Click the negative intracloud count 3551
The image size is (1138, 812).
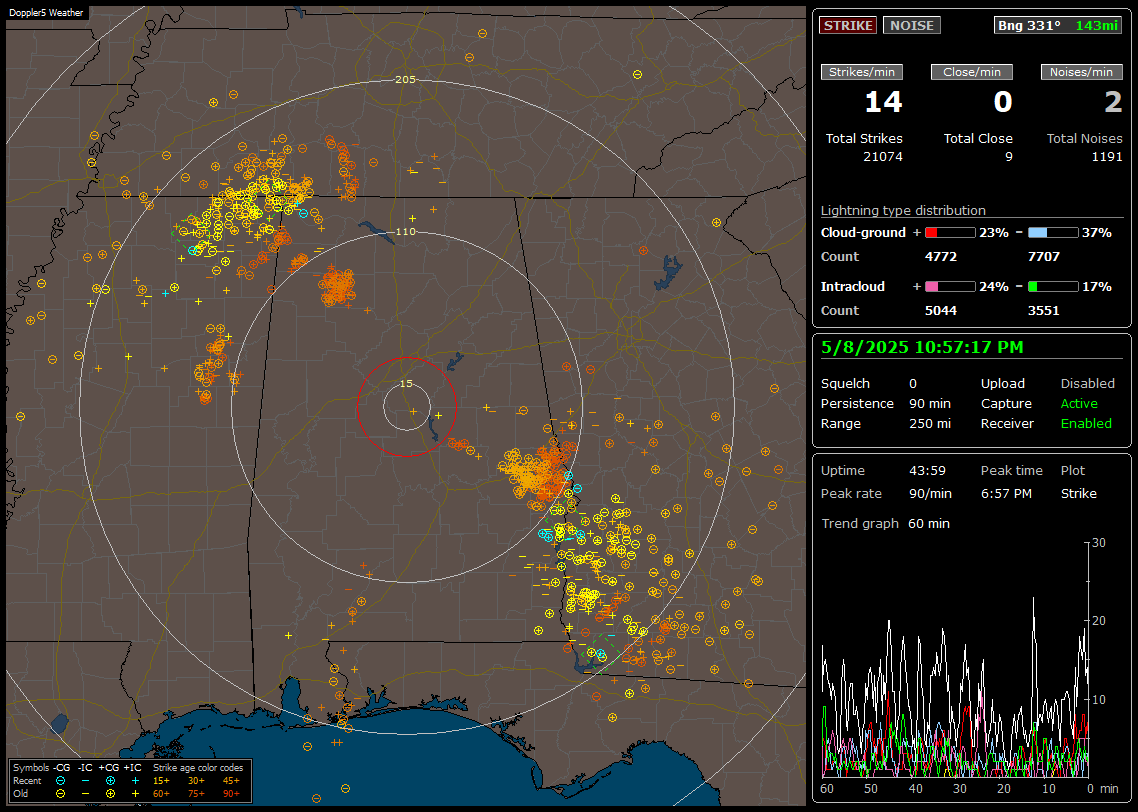pyautogui.click(x=1044, y=311)
